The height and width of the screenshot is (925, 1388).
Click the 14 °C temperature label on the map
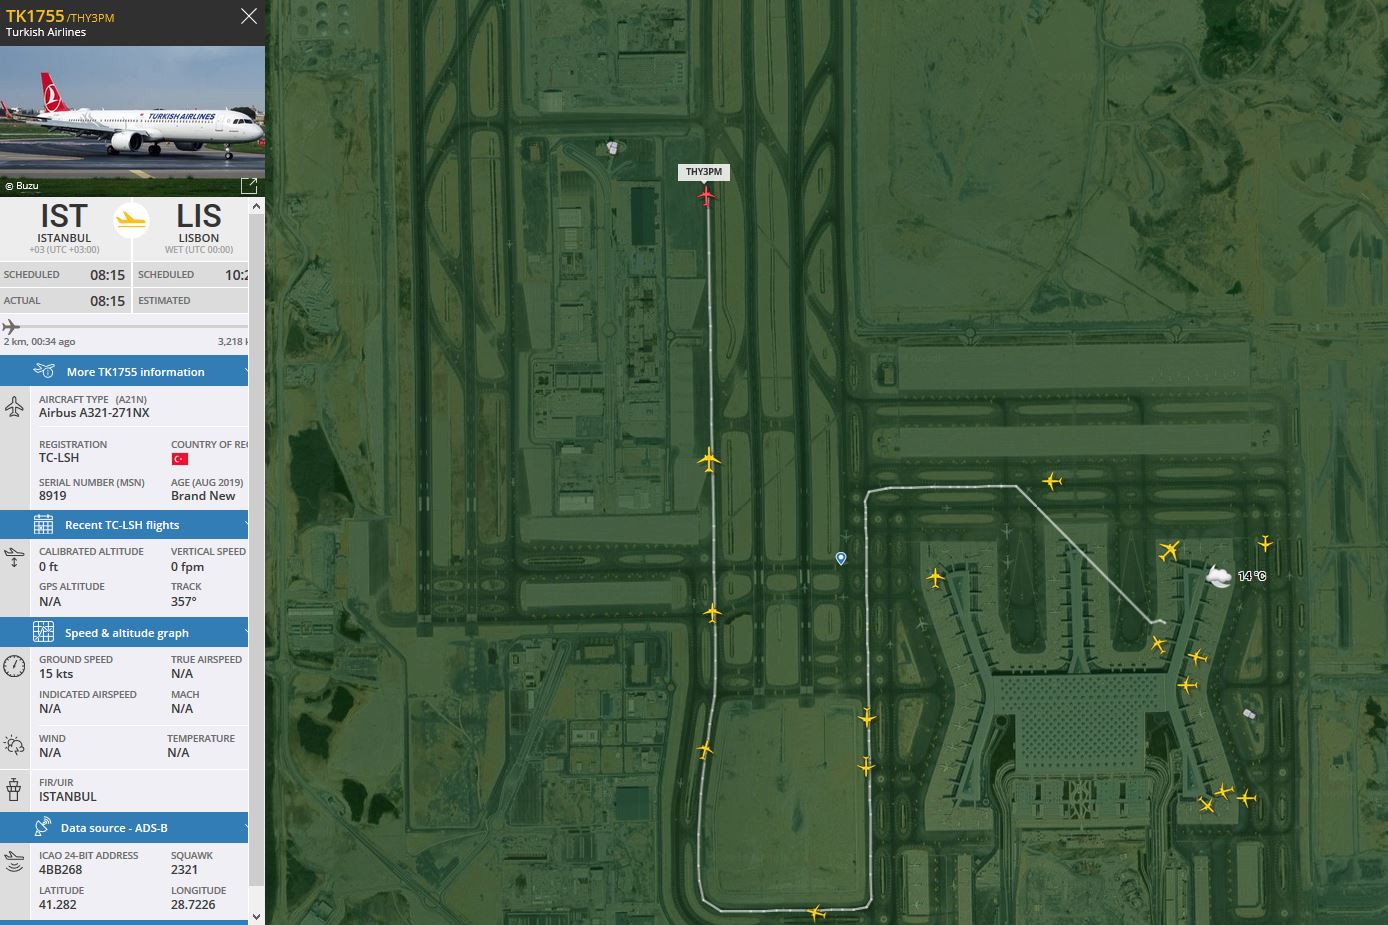(x=1252, y=576)
